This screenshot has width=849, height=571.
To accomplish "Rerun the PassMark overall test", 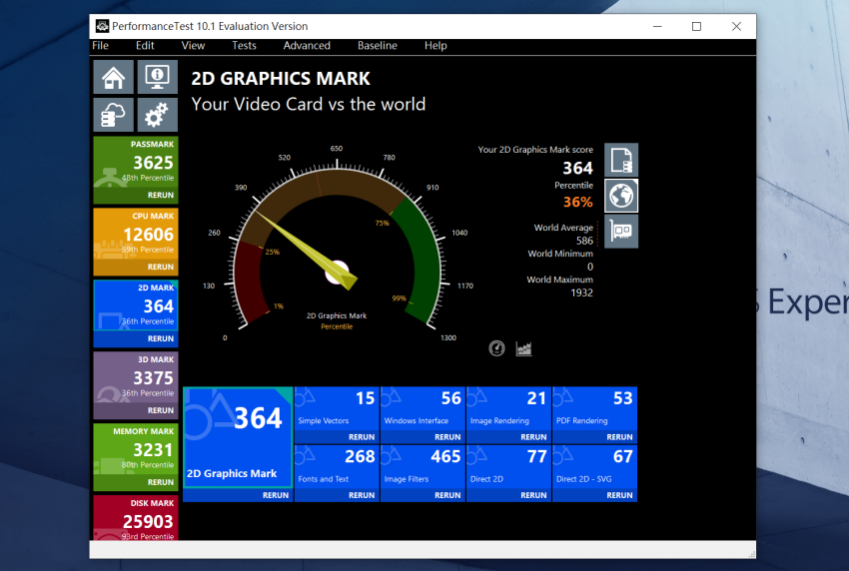I will tap(161, 195).
